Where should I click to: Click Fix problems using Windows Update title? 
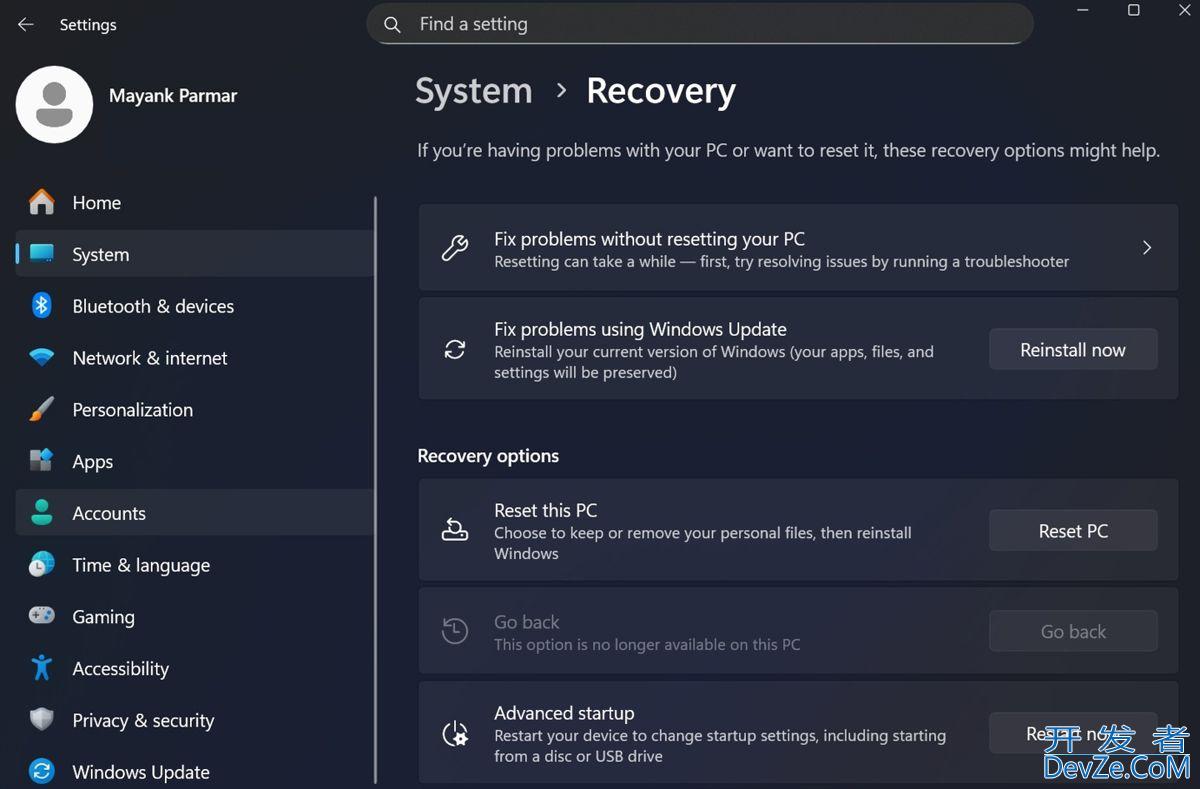pos(640,329)
